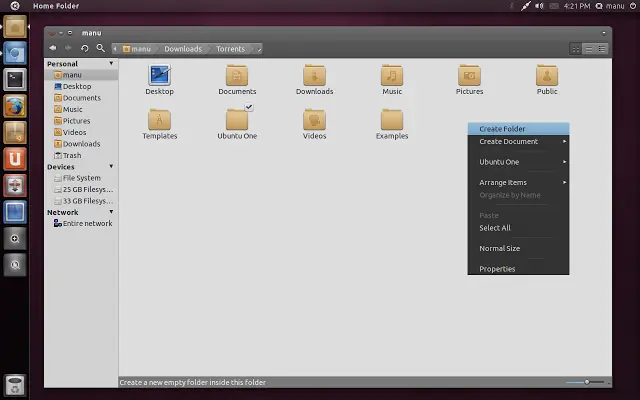Open Trash at launcher bottom

[15, 385]
